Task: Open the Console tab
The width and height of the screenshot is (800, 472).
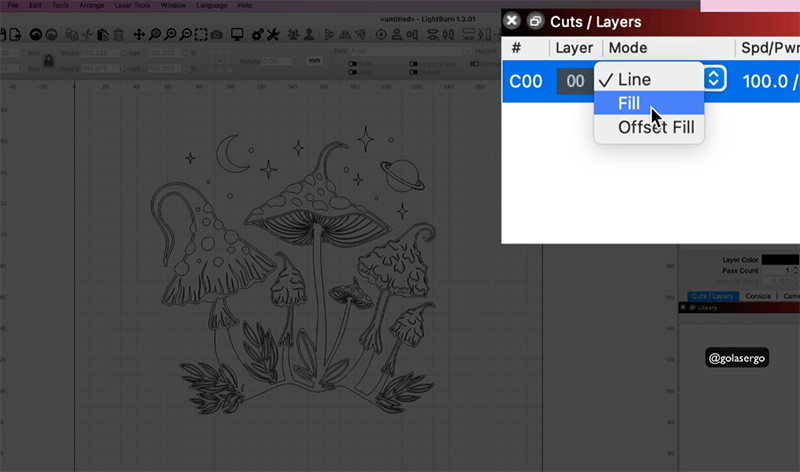Action: (x=758, y=296)
